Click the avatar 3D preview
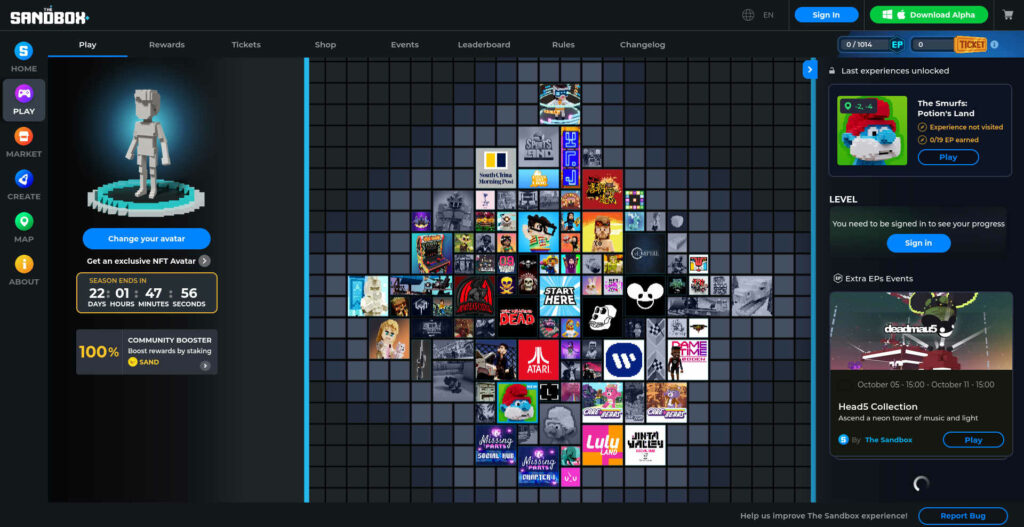This screenshot has width=1024, height=527. (x=147, y=152)
